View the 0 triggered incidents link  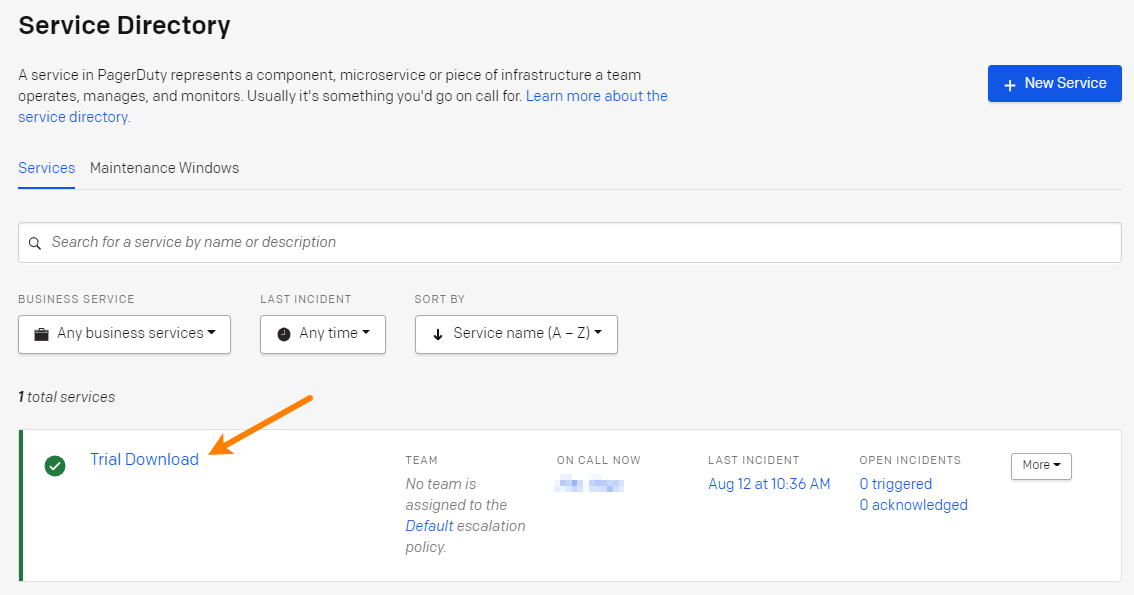coord(895,484)
